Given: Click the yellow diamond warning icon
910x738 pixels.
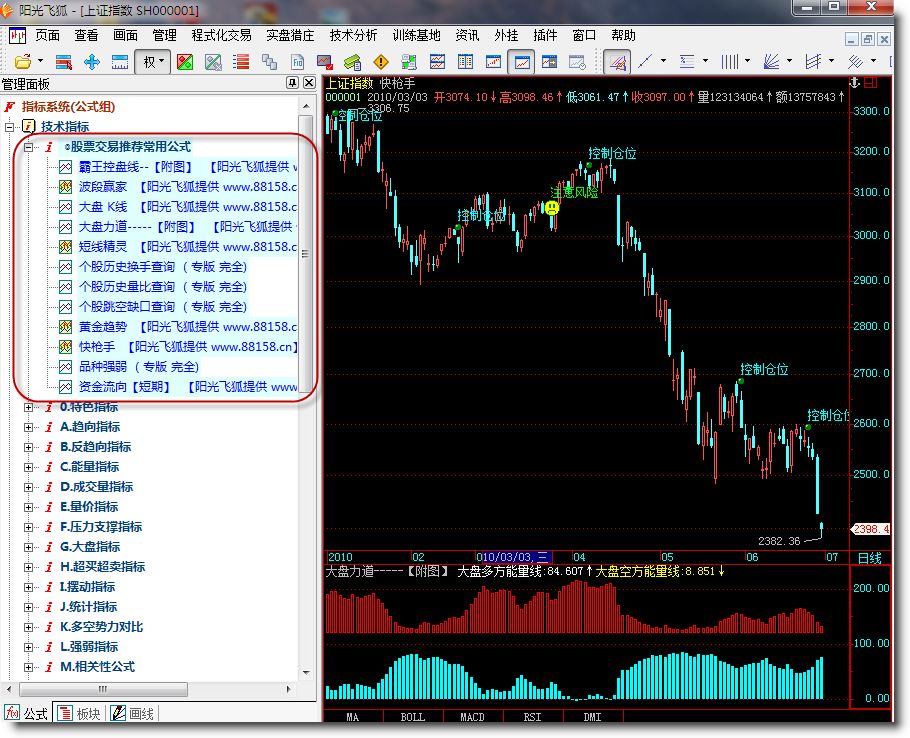Looking at the screenshot, I should [380, 62].
